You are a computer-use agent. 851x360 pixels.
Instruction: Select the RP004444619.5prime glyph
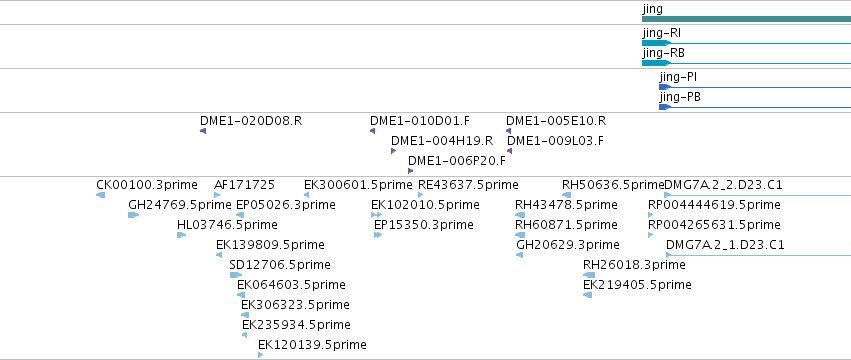coord(651,215)
